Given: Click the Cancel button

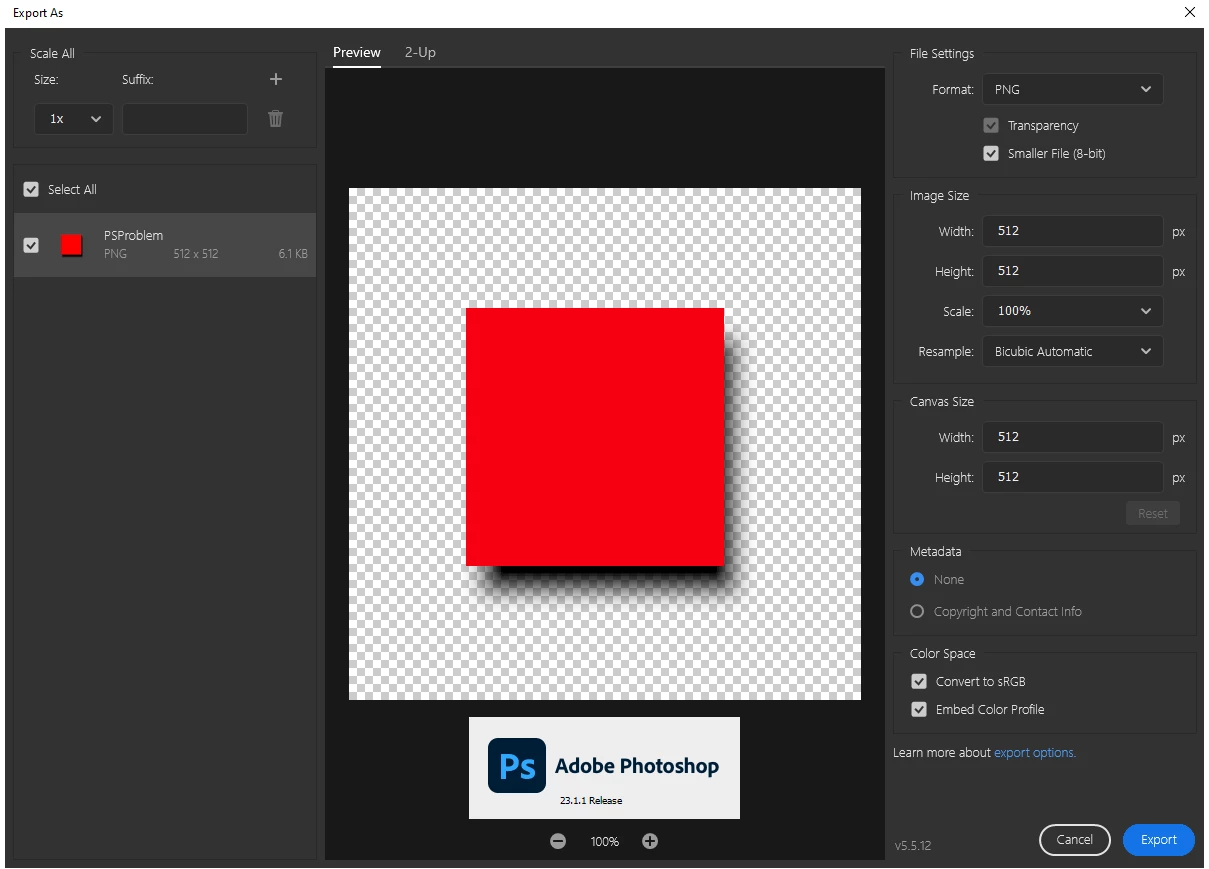Looking at the screenshot, I should pyautogui.click(x=1075, y=840).
